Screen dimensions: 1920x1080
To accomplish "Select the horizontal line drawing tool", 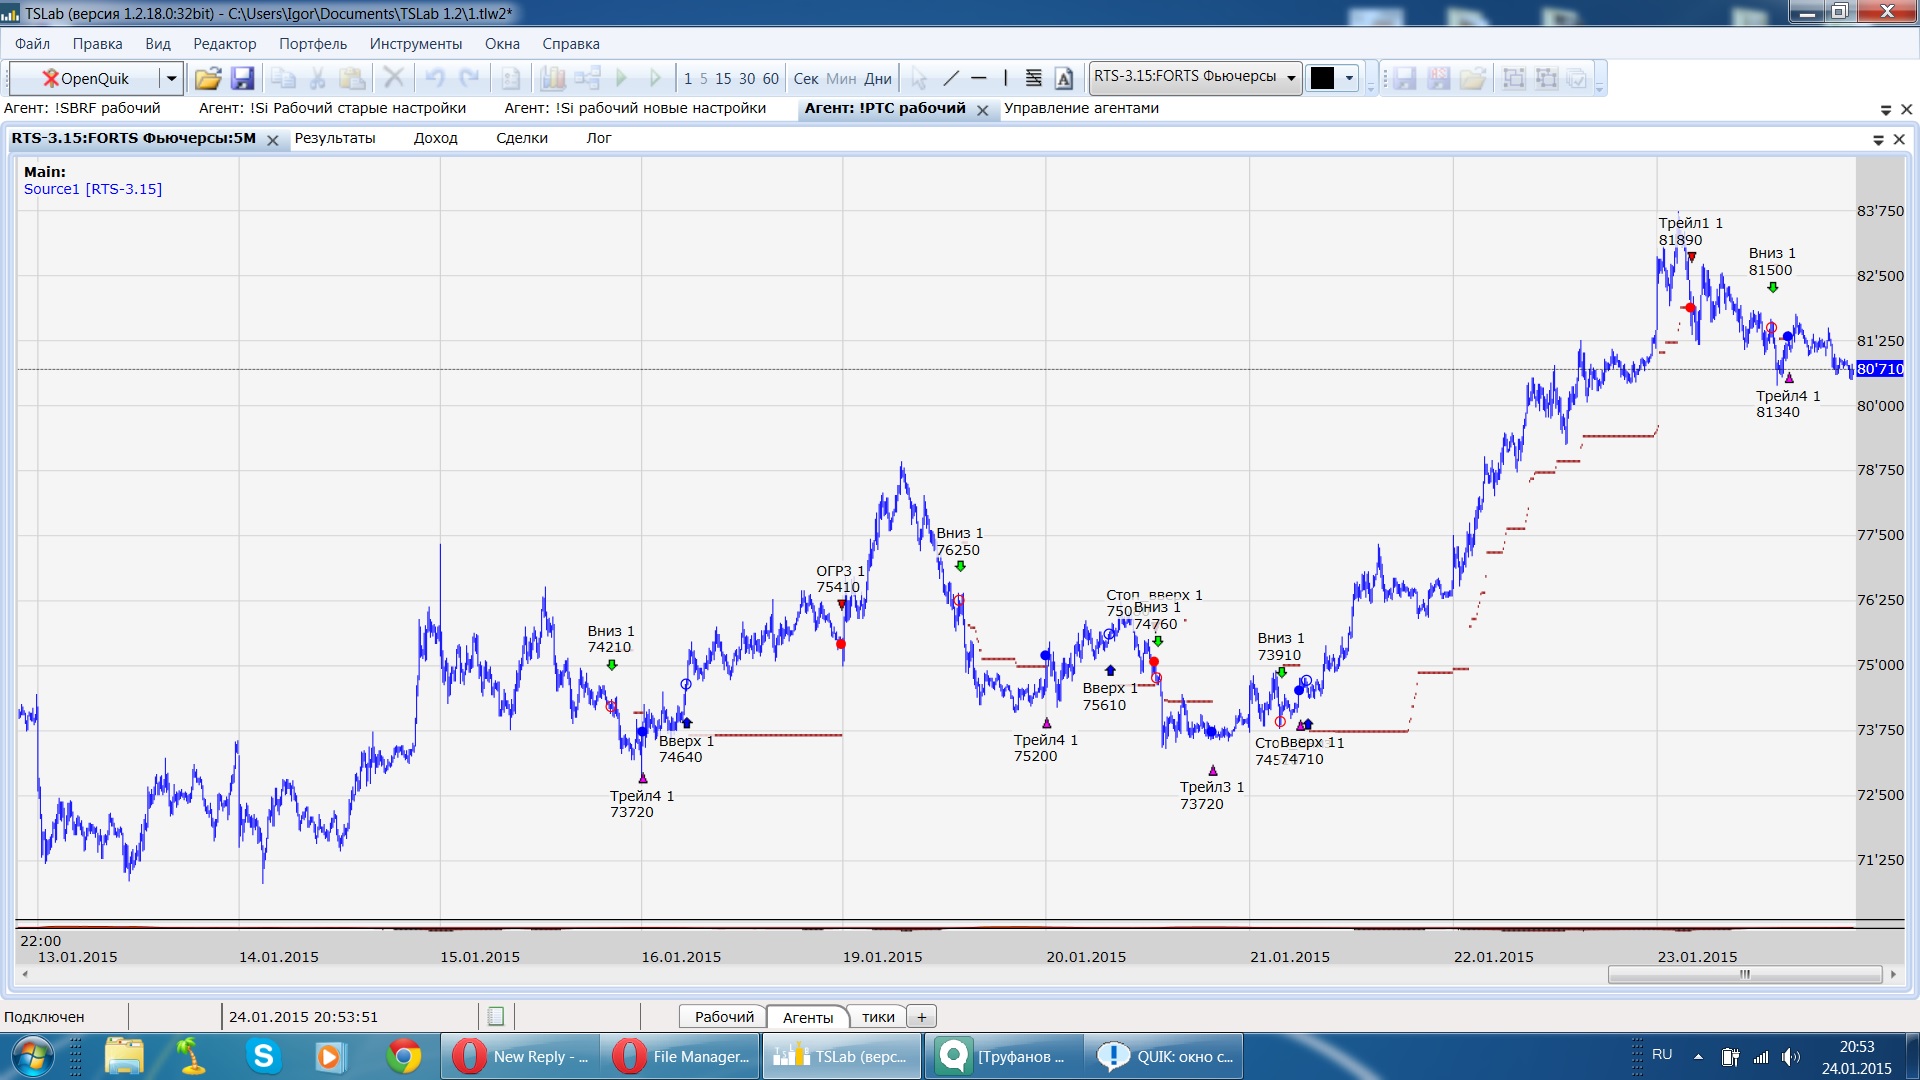I will click(x=979, y=78).
